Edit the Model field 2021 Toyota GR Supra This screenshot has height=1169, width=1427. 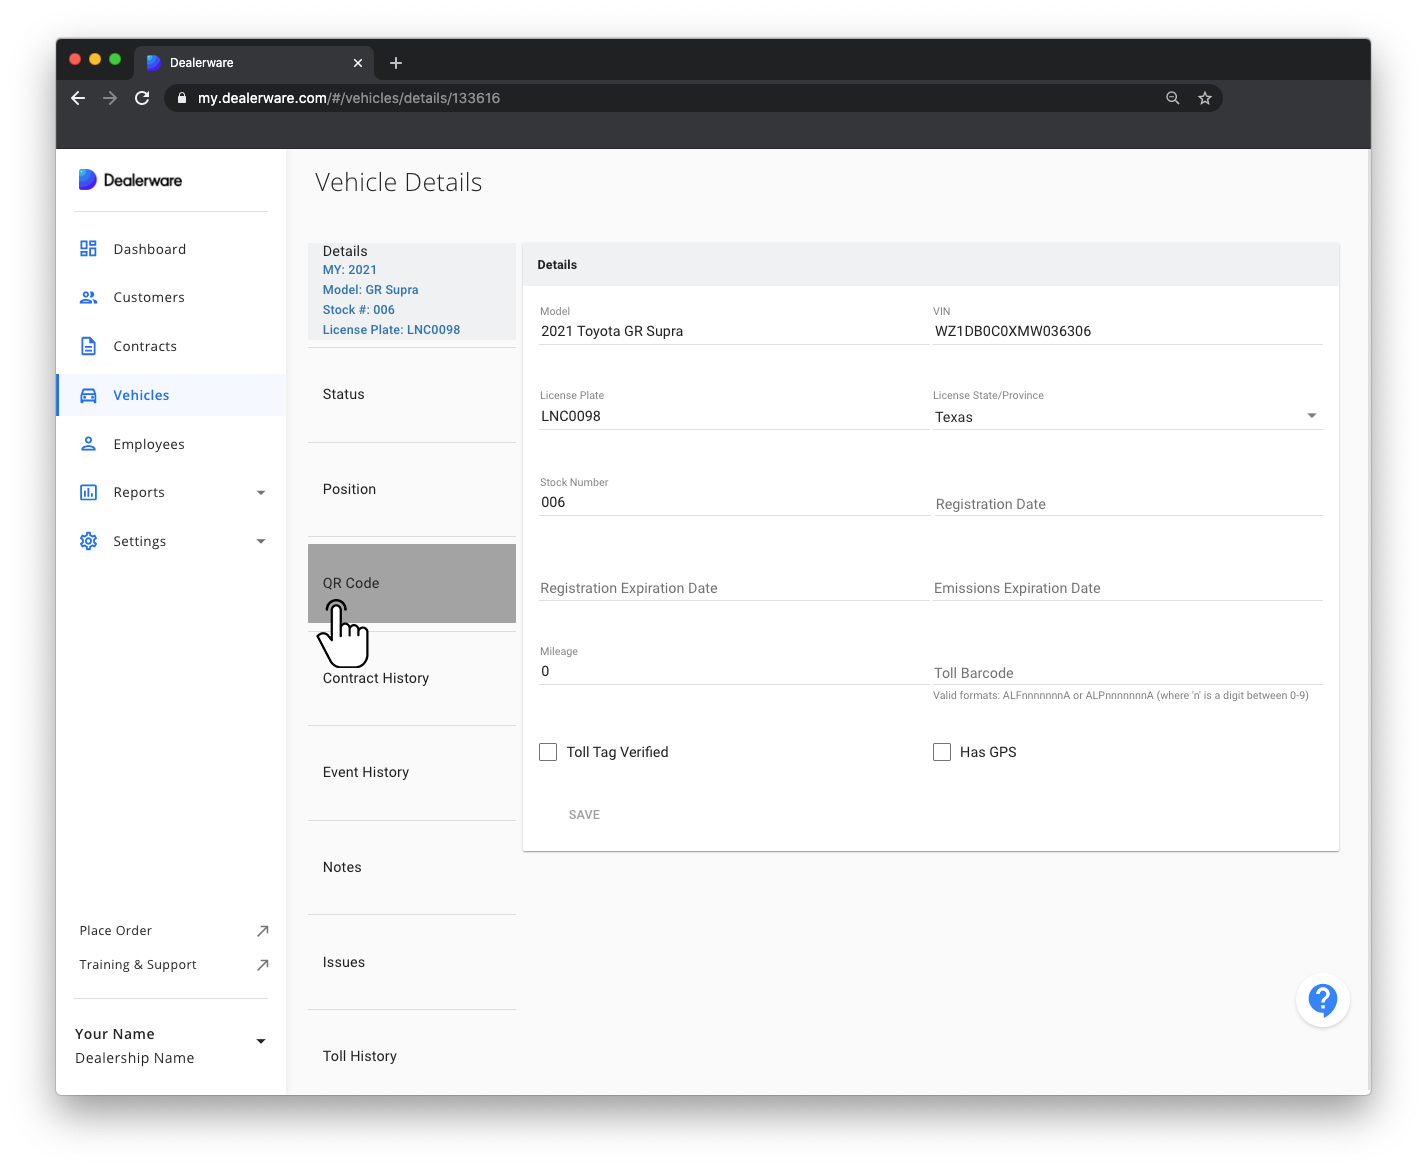734,332
